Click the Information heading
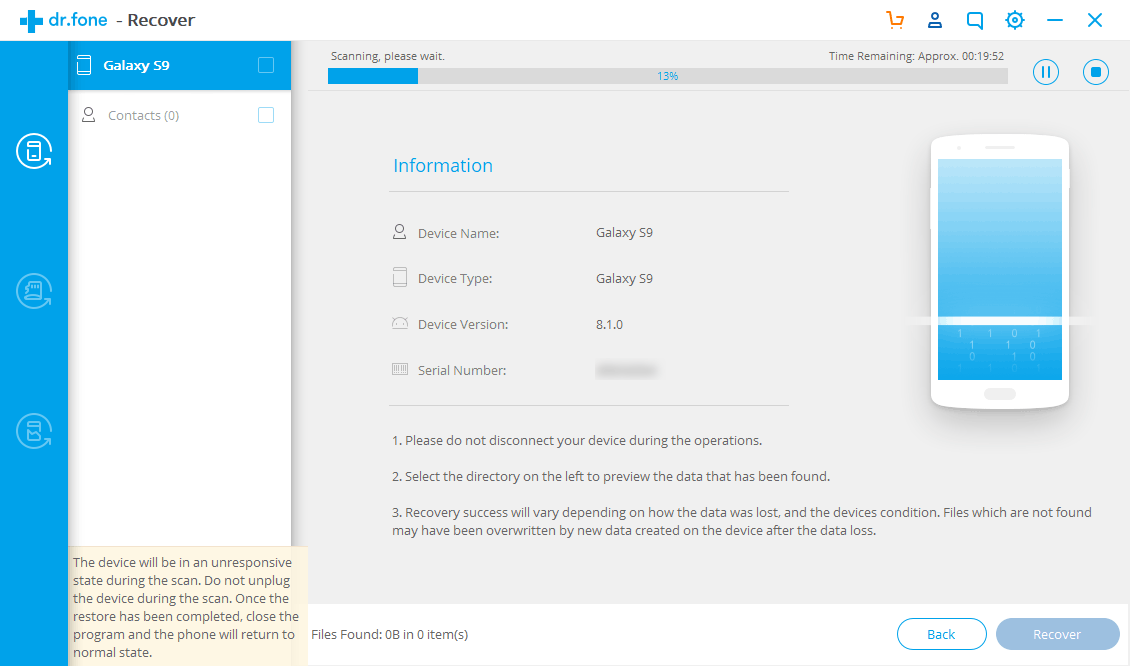1130x666 pixels. 443,166
